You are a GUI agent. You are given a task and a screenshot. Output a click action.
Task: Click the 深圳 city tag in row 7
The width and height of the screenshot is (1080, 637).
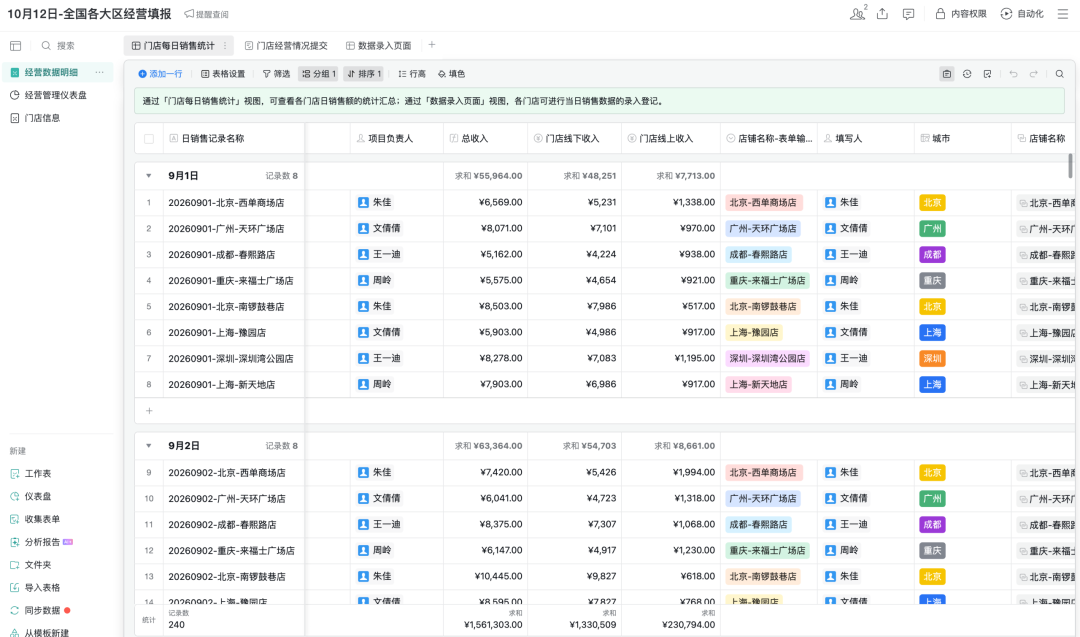932,359
